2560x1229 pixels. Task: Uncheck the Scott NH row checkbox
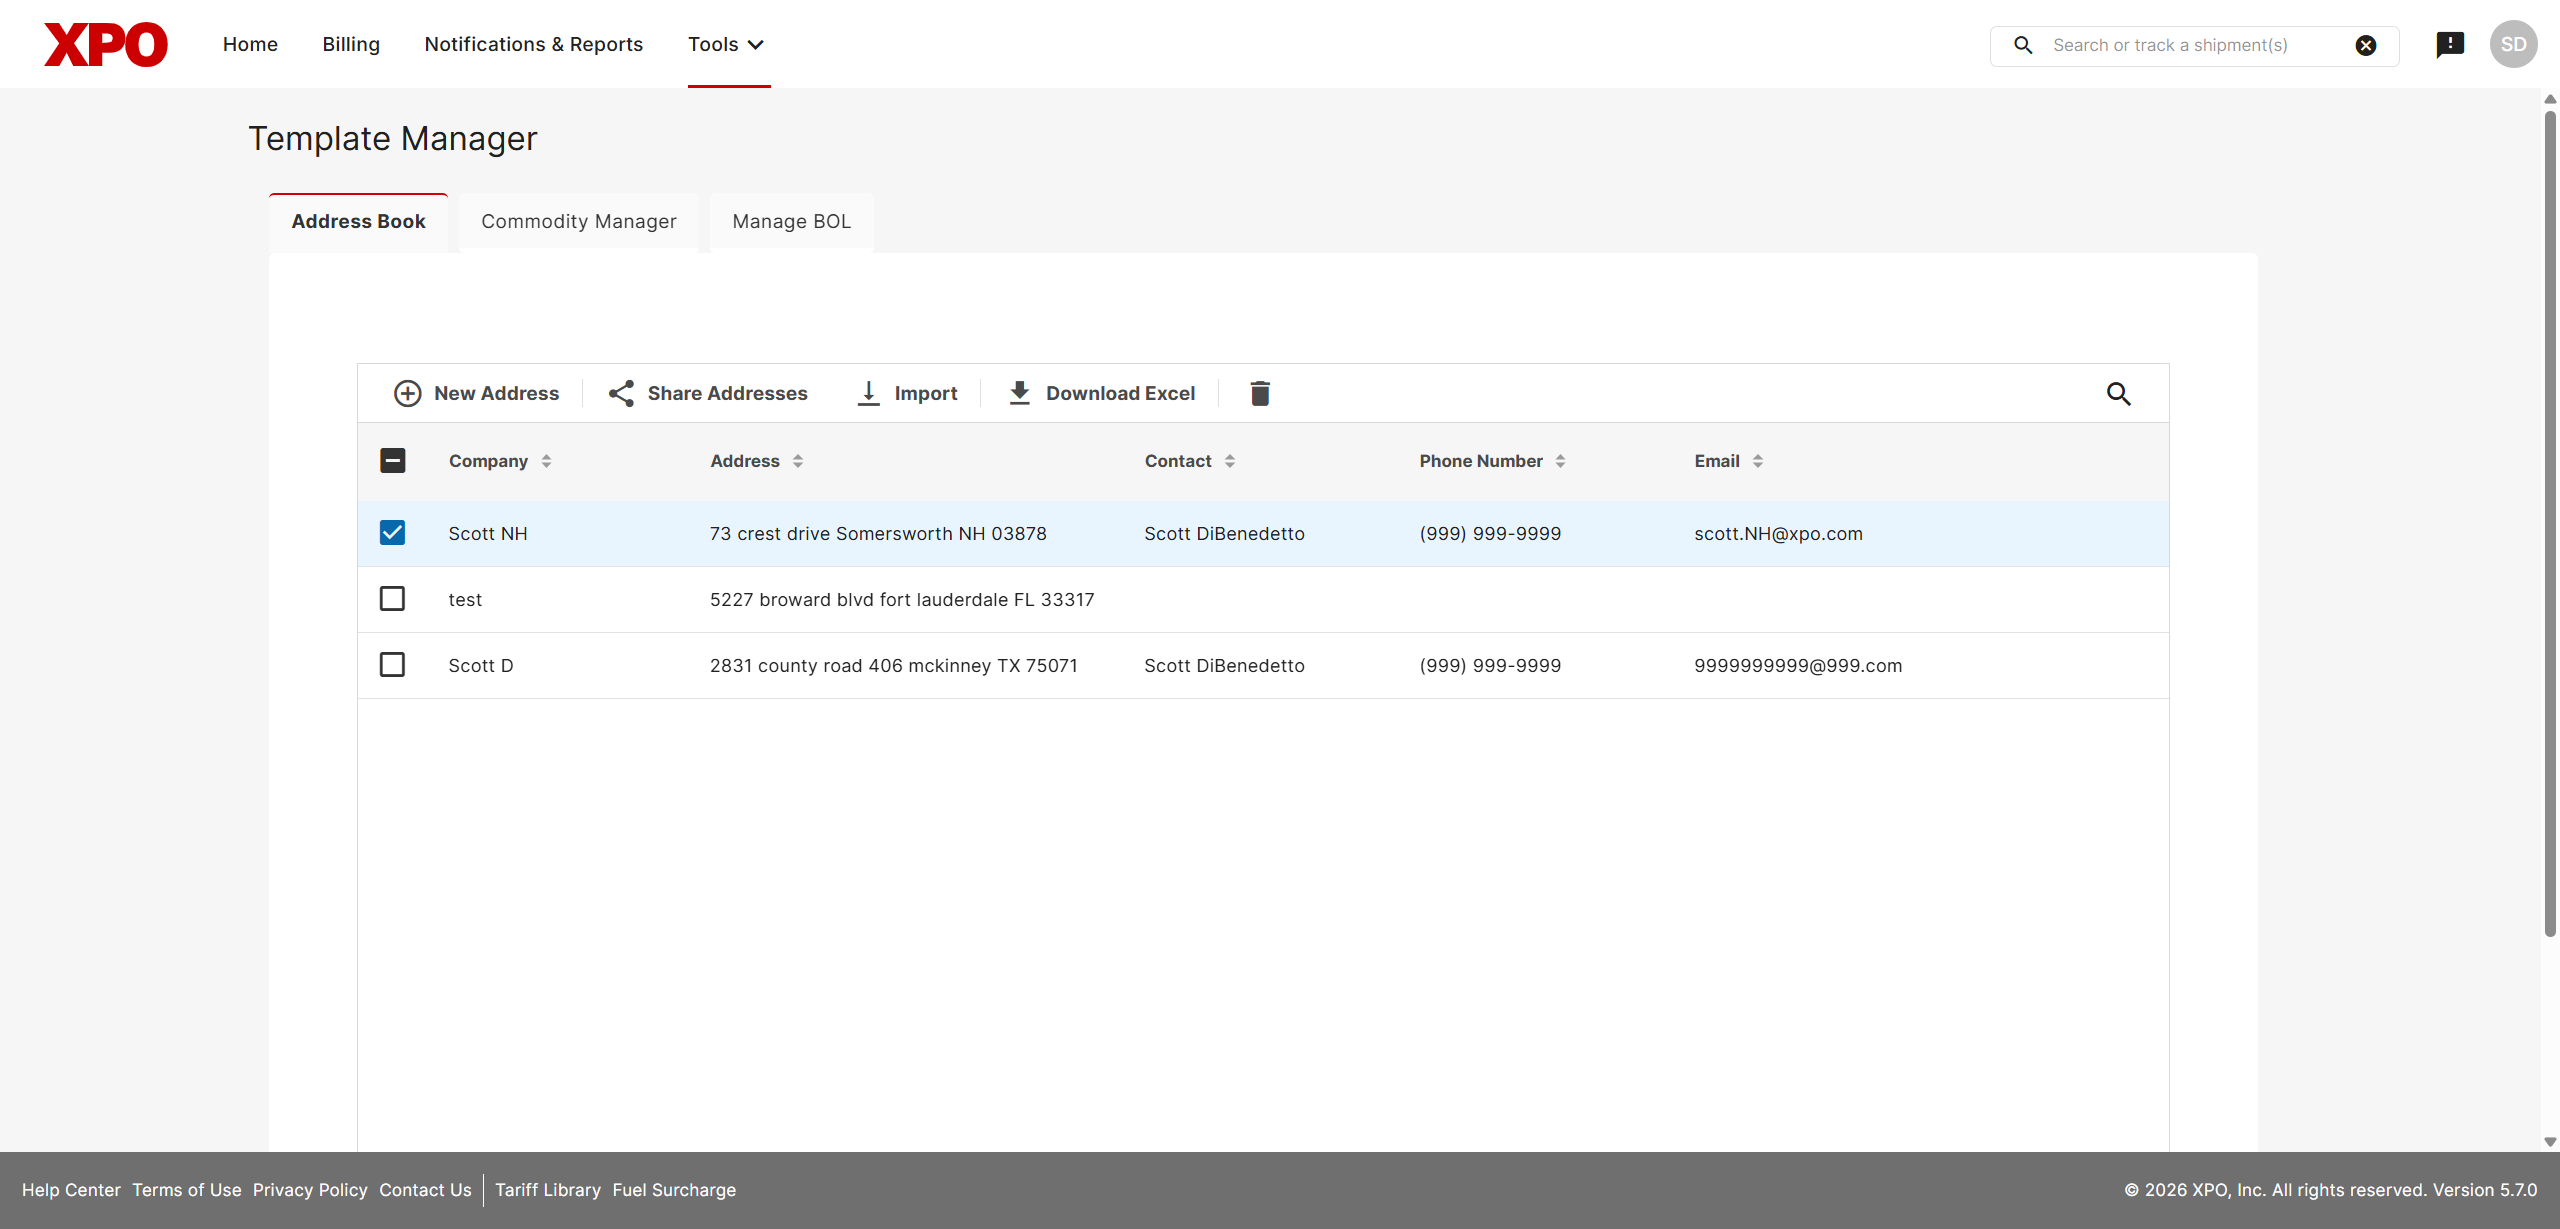[x=392, y=533]
